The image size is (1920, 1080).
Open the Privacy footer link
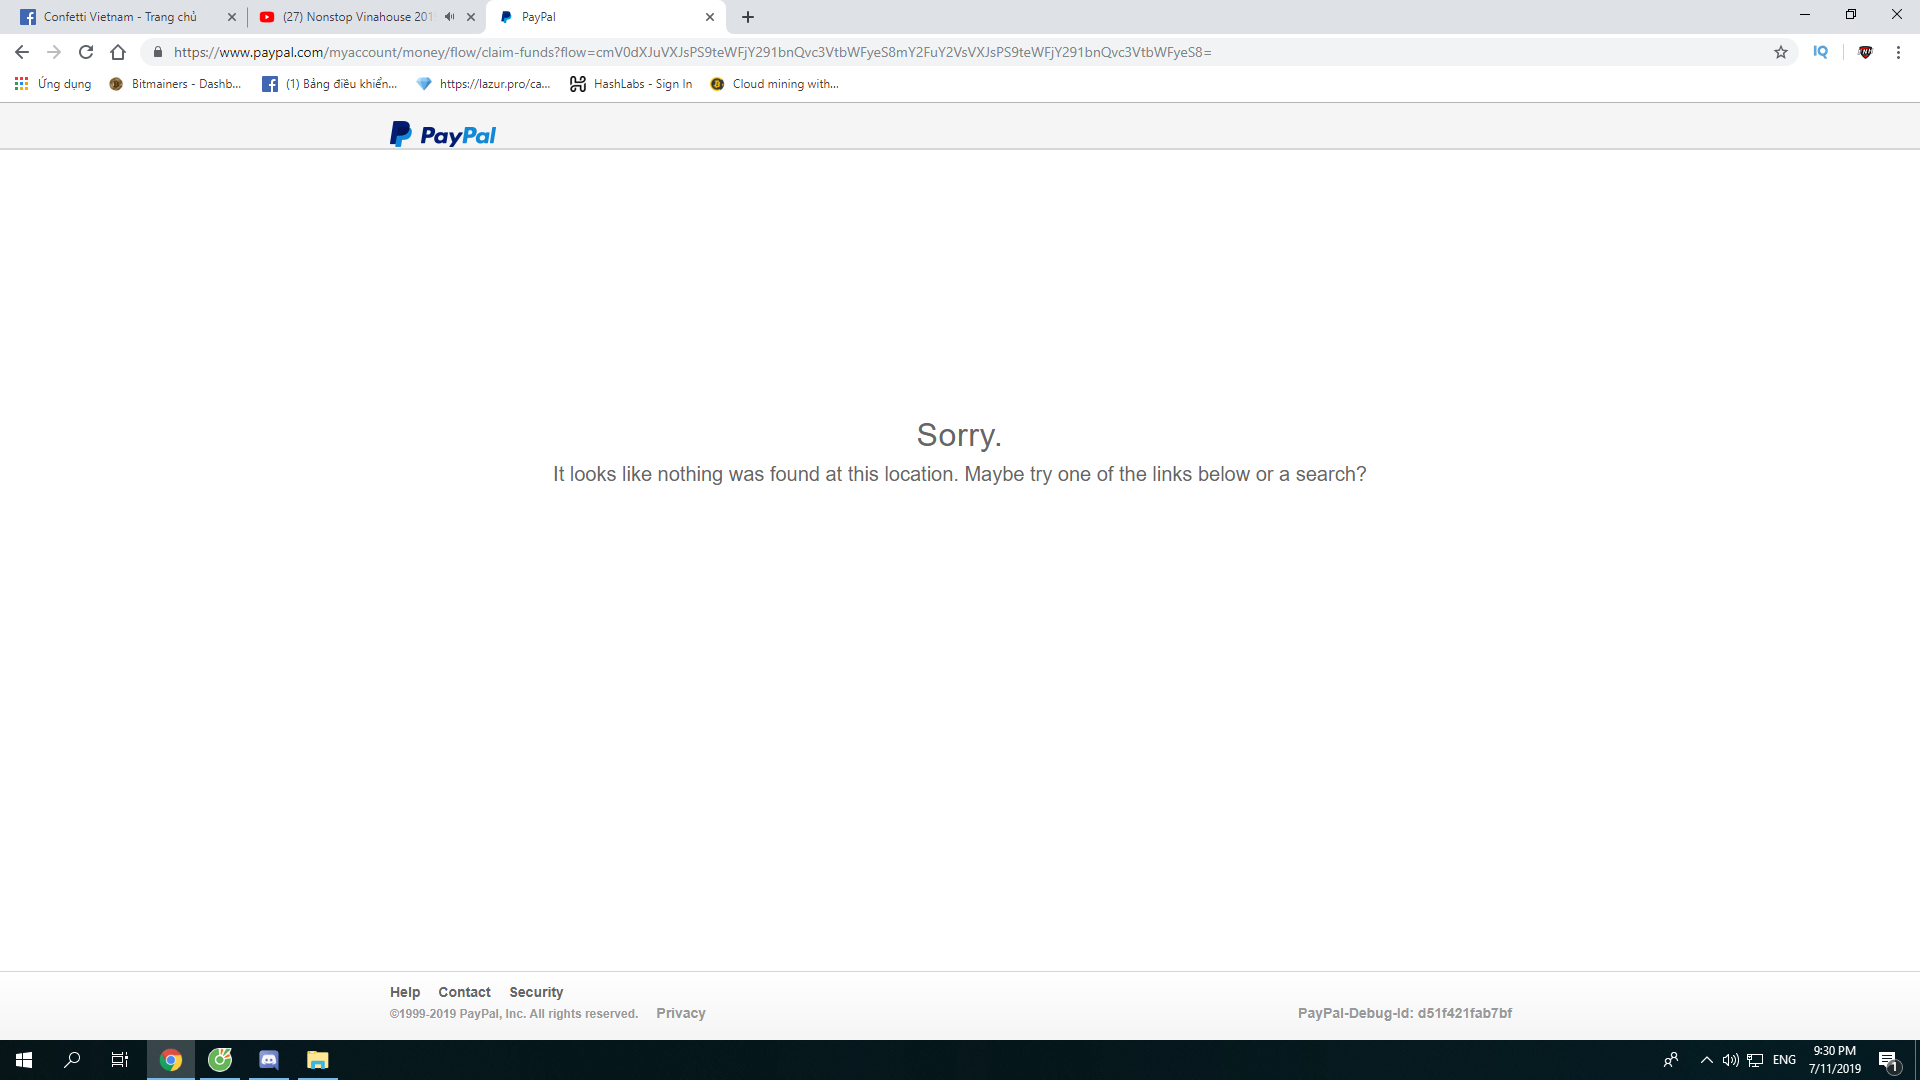pyautogui.click(x=681, y=1013)
